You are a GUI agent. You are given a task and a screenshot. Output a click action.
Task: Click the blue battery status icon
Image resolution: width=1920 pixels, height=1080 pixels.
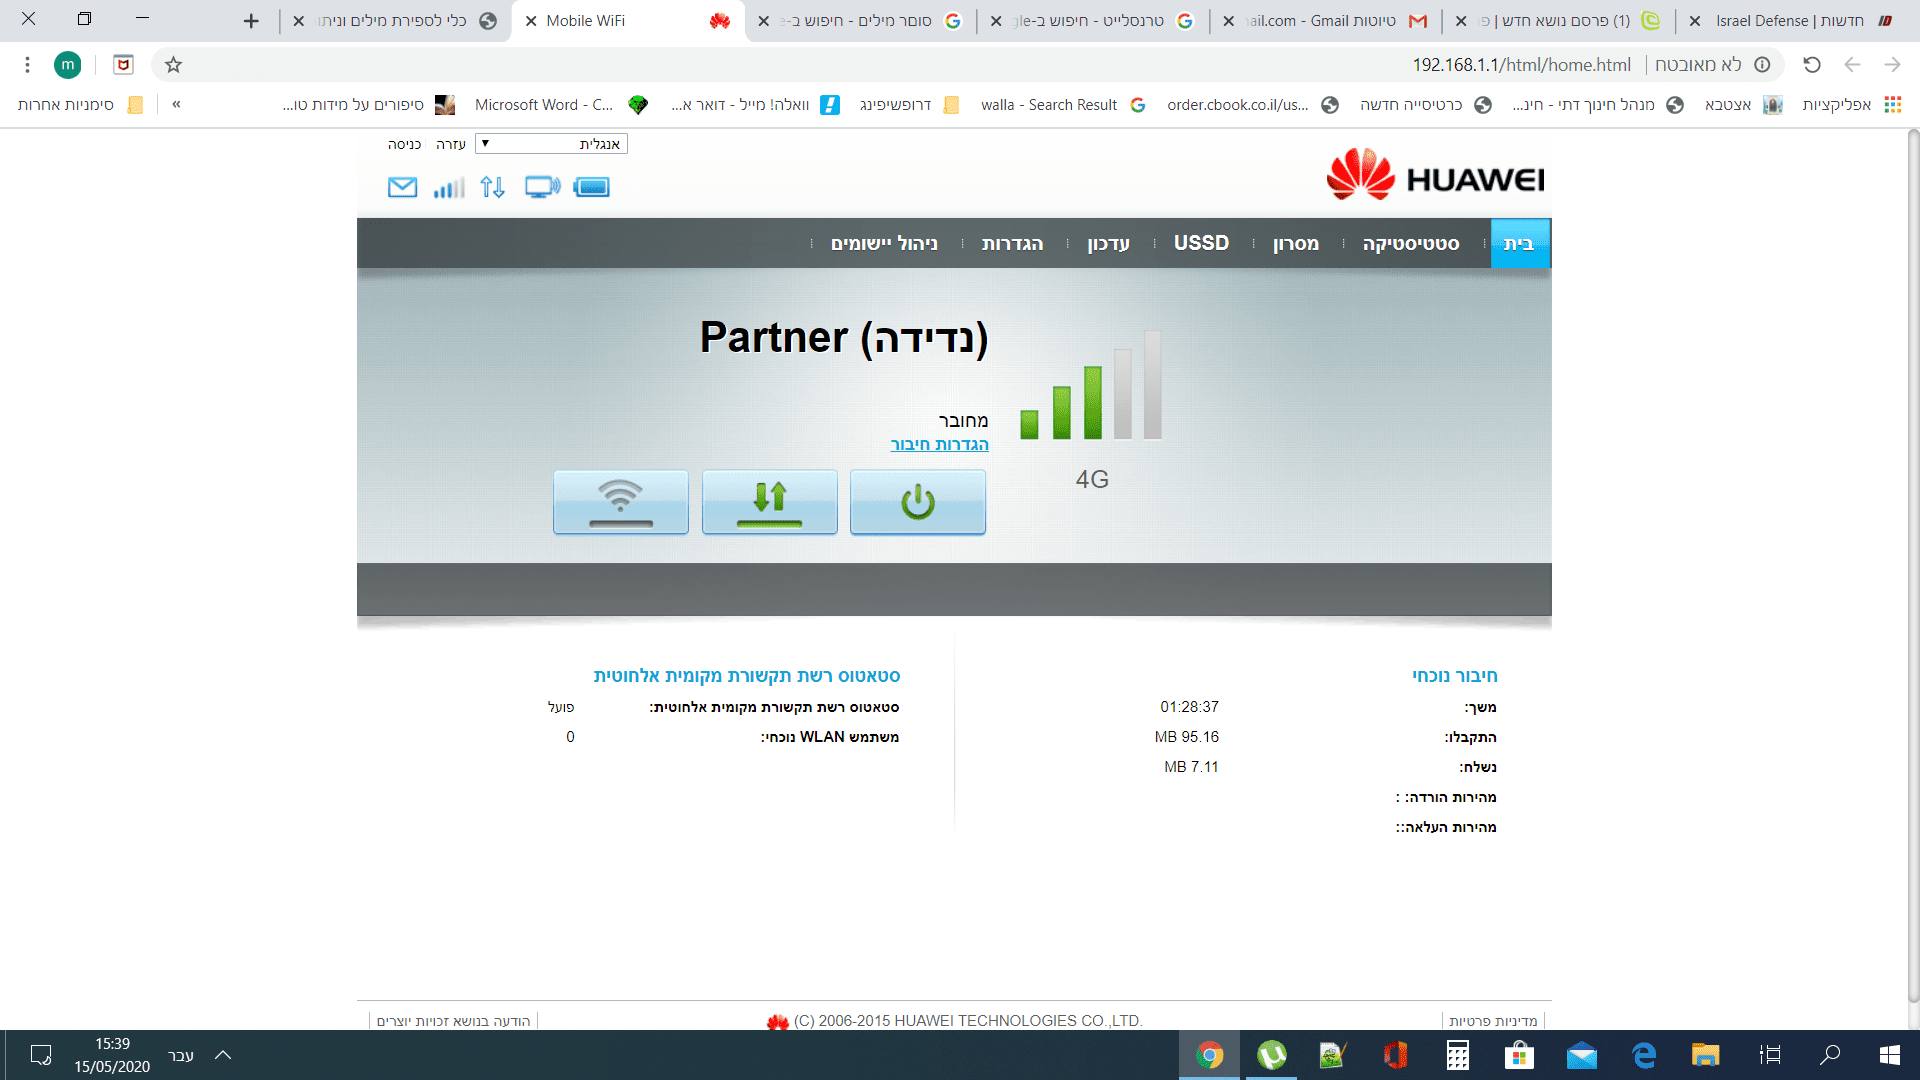[591, 187]
